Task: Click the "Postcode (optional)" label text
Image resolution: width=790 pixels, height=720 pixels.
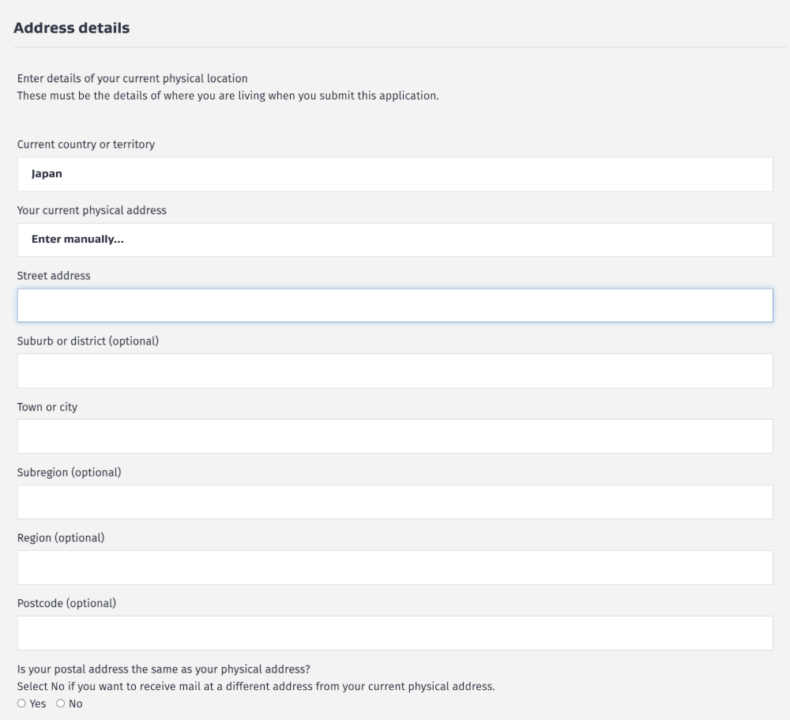Action: (67, 603)
